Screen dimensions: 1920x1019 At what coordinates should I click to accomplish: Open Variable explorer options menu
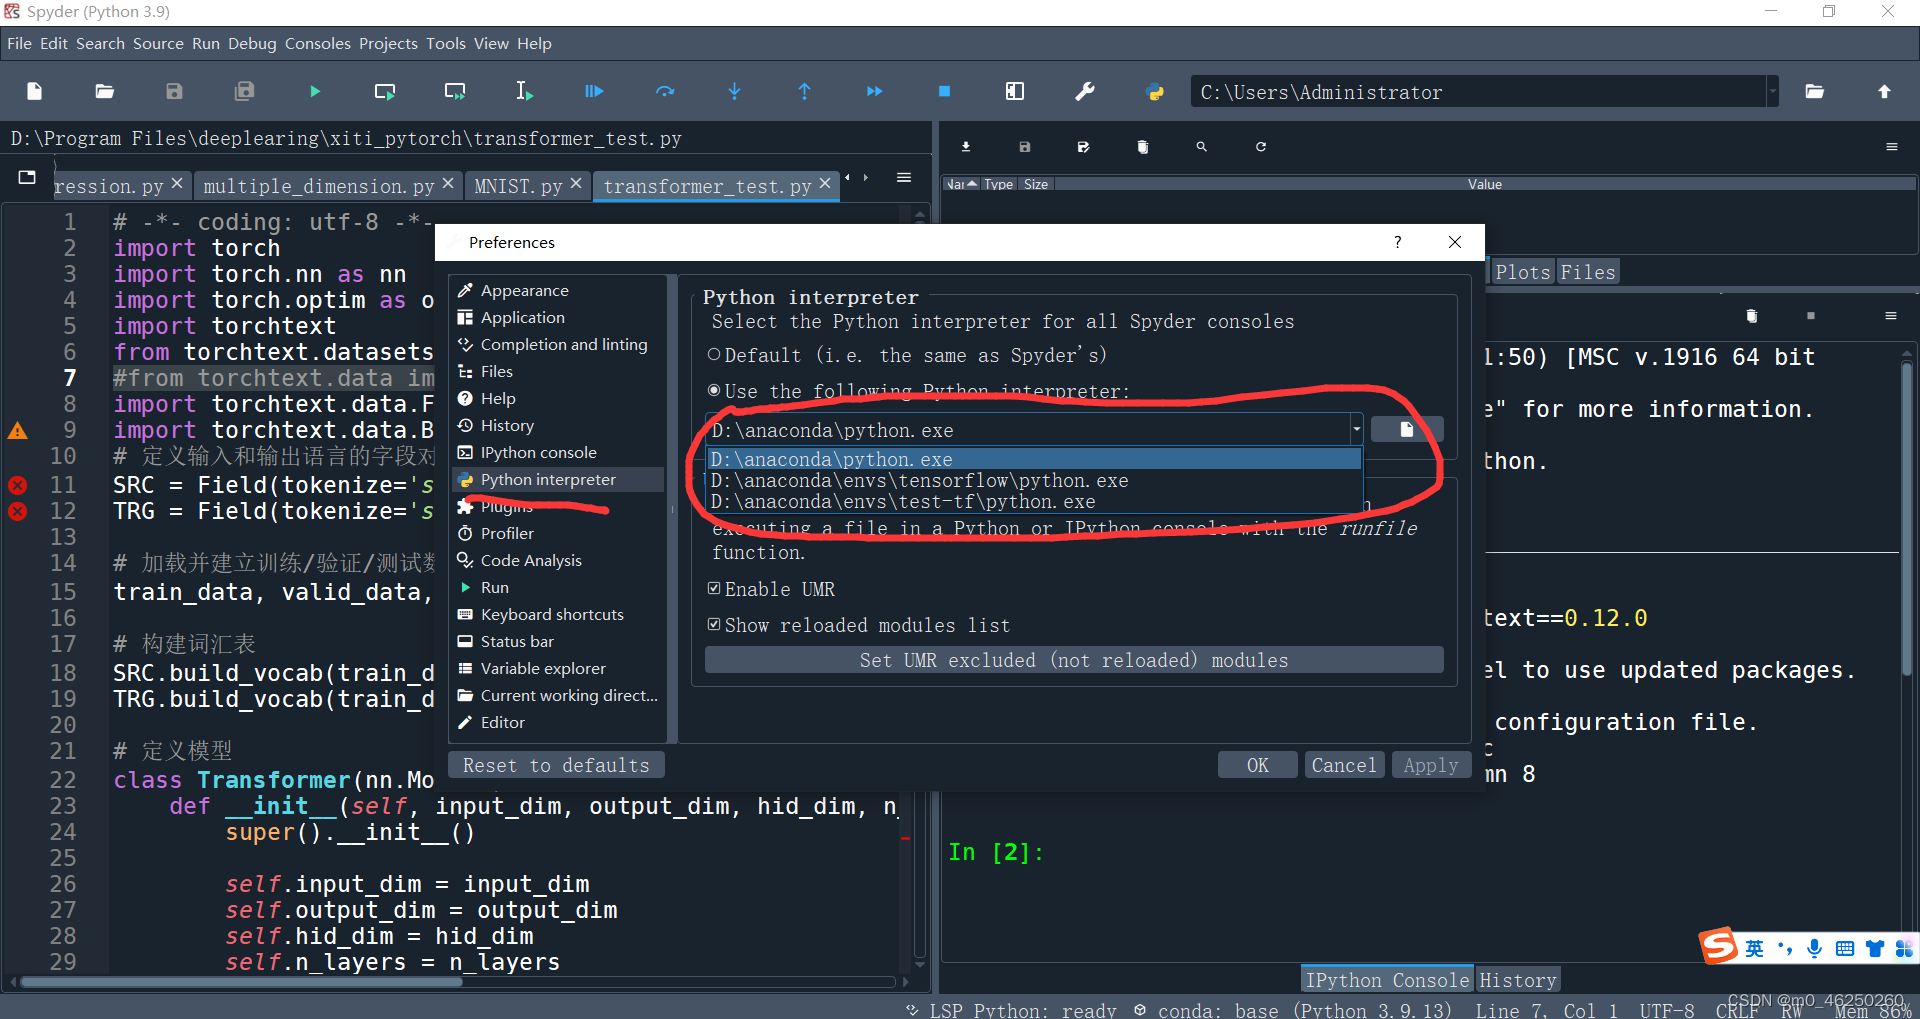1892,146
